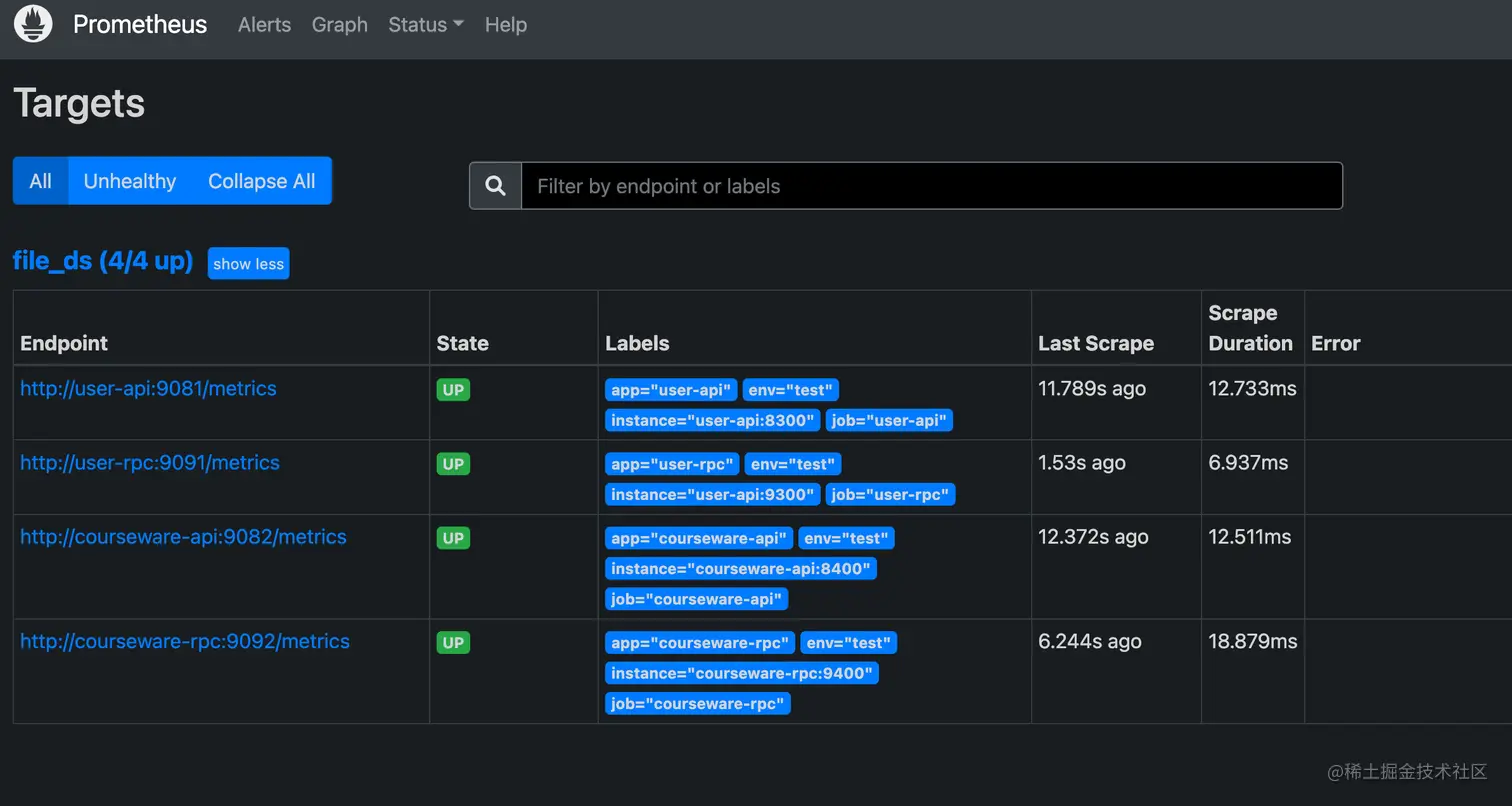Click UP badge in courseware-api:9082 row
Viewport: 1512px width, 806px height.
point(453,538)
